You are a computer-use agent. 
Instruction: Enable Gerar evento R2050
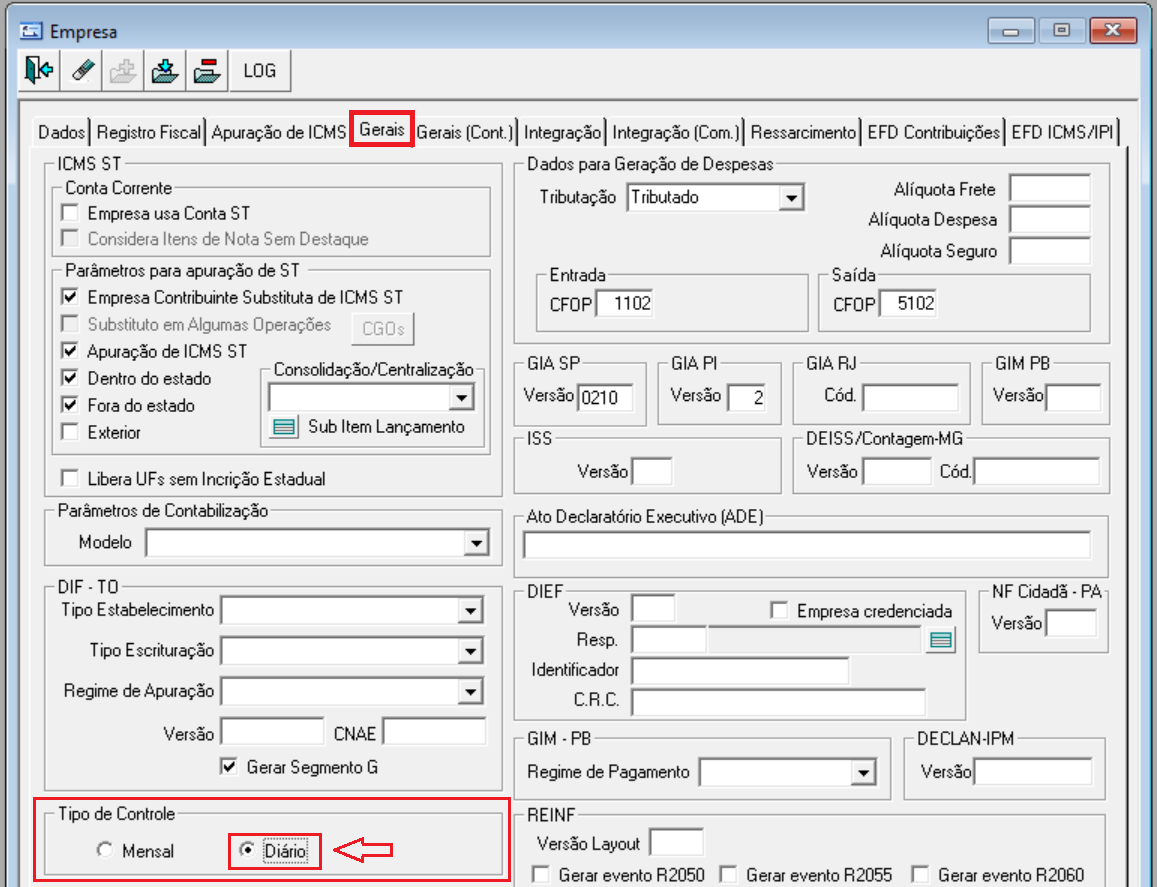[541, 875]
